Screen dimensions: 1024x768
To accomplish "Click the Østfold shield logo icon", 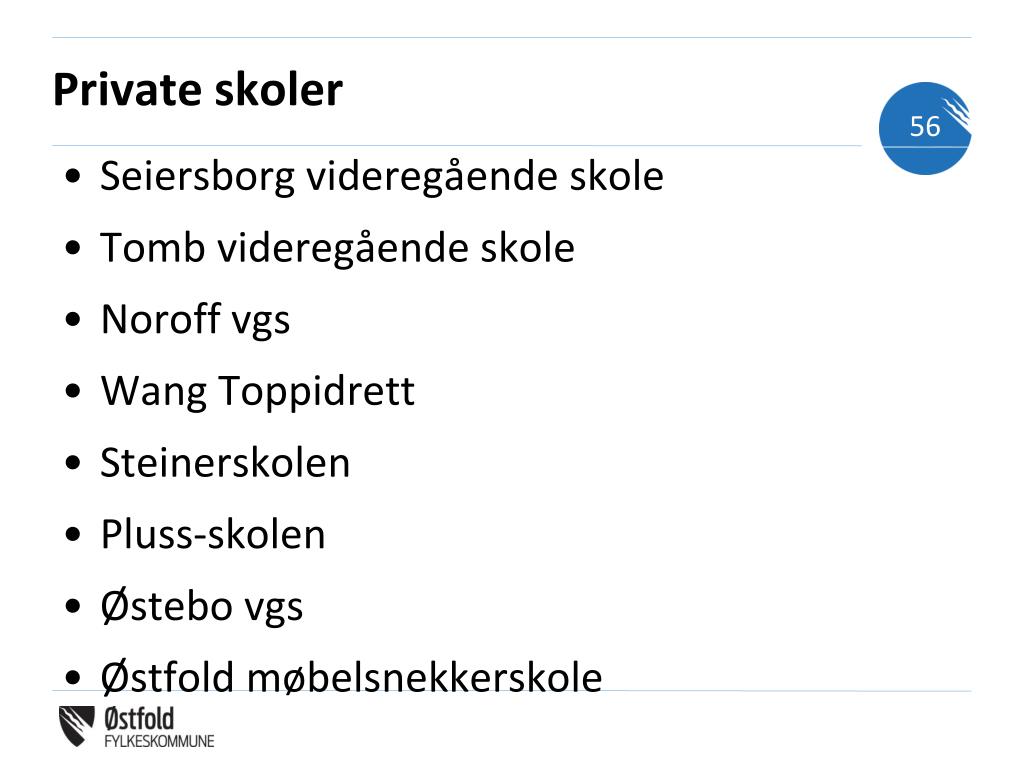I will coord(78,725).
